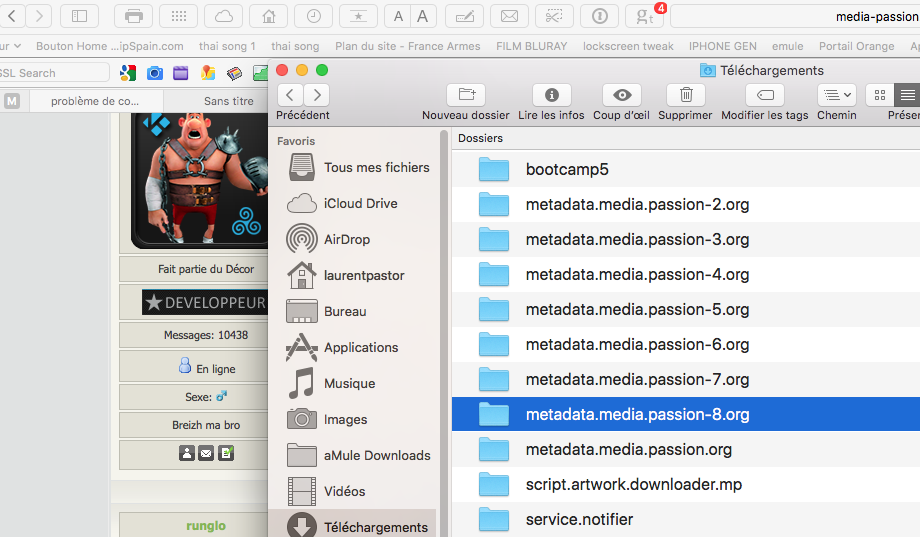Switch to the Sans titre tab
The width and height of the screenshot is (920, 537).
(229, 101)
